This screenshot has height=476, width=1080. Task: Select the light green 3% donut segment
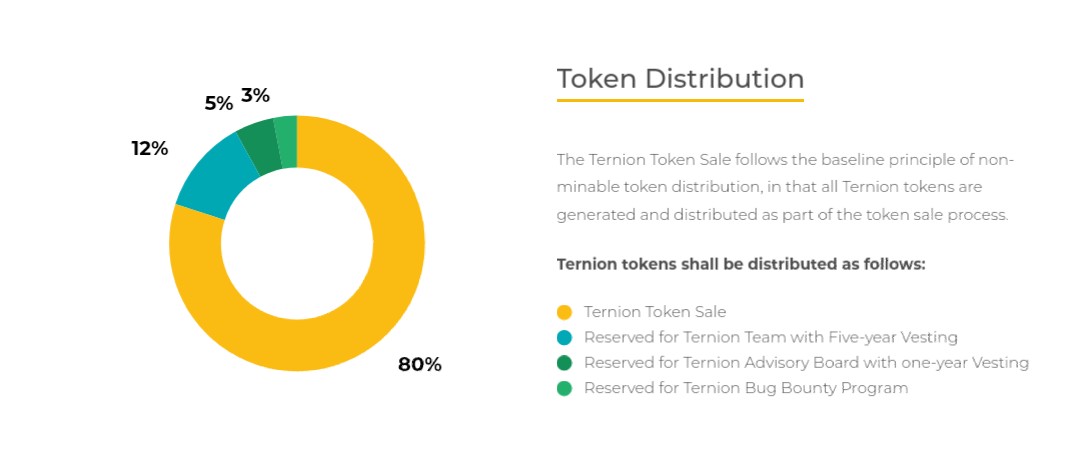click(287, 141)
